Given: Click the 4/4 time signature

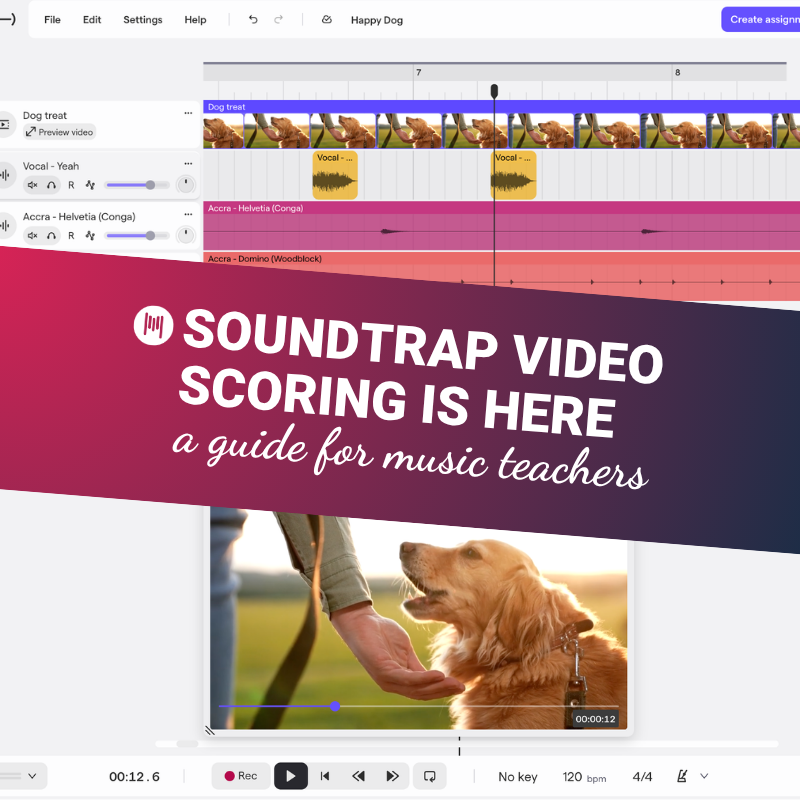Looking at the screenshot, I should pos(642,777).
